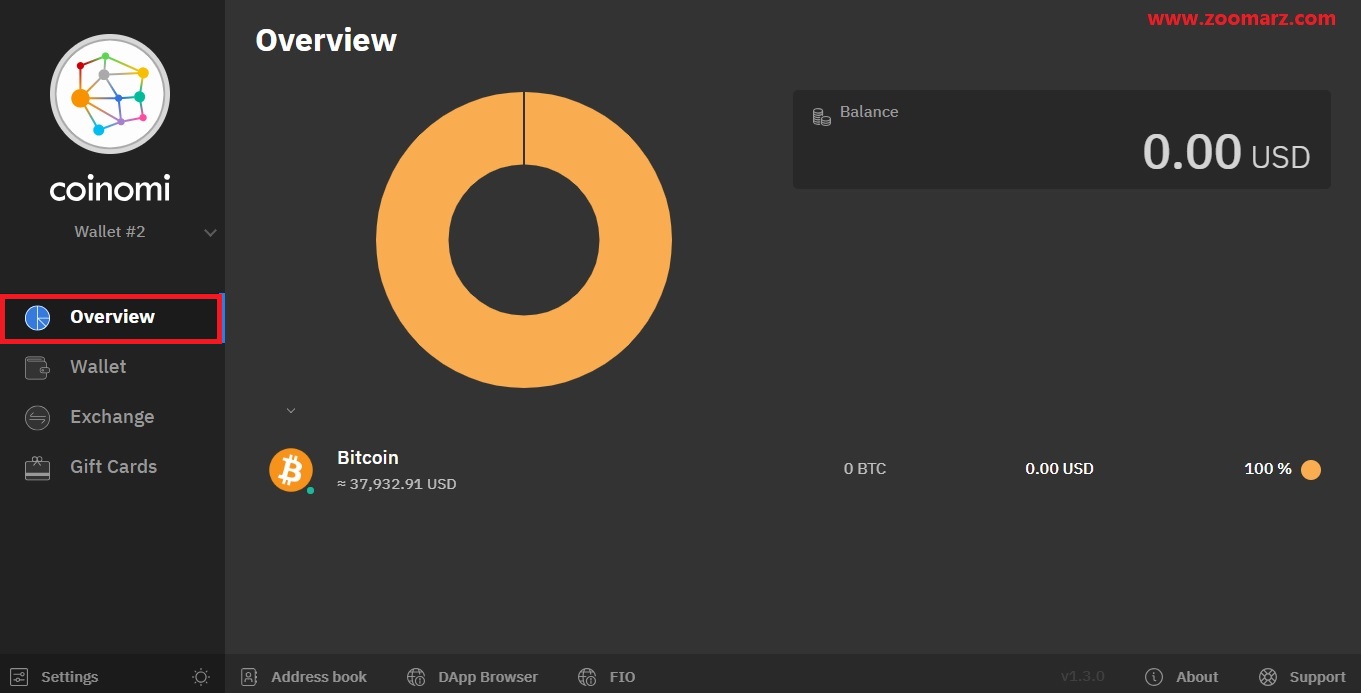This screenshot has width=1361, height=693.
Task: Click the About info icon
Action: coord(1154,677)
